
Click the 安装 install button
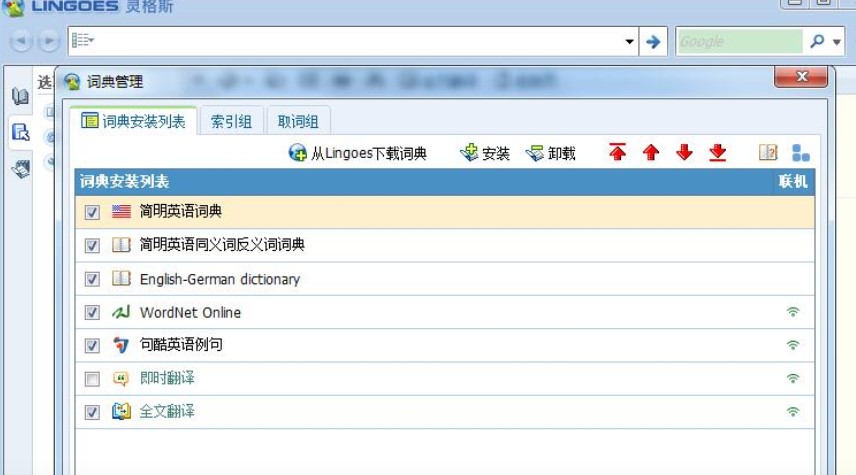[x=485, y=153]
